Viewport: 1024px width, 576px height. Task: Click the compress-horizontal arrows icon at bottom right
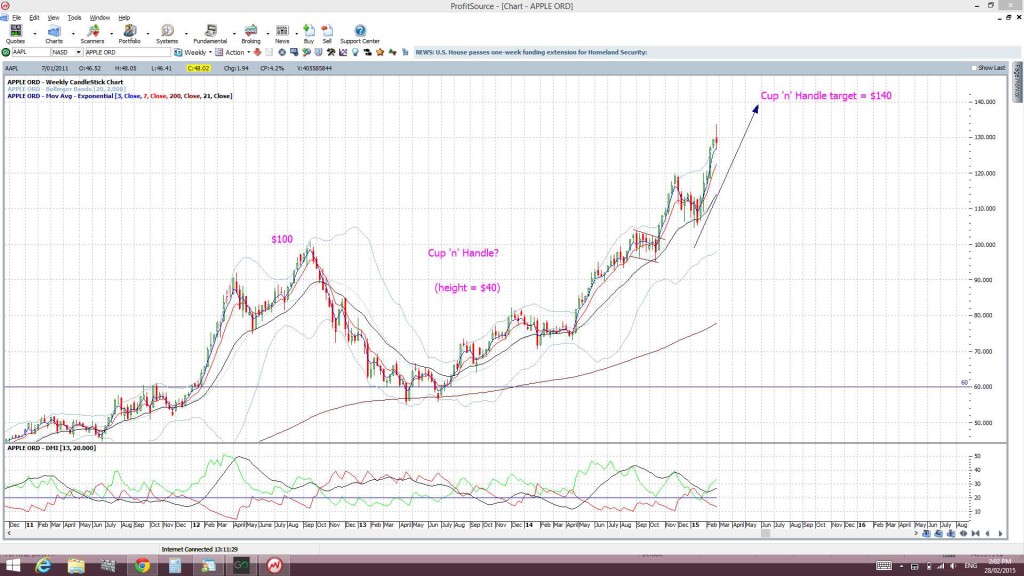(976, 534)
